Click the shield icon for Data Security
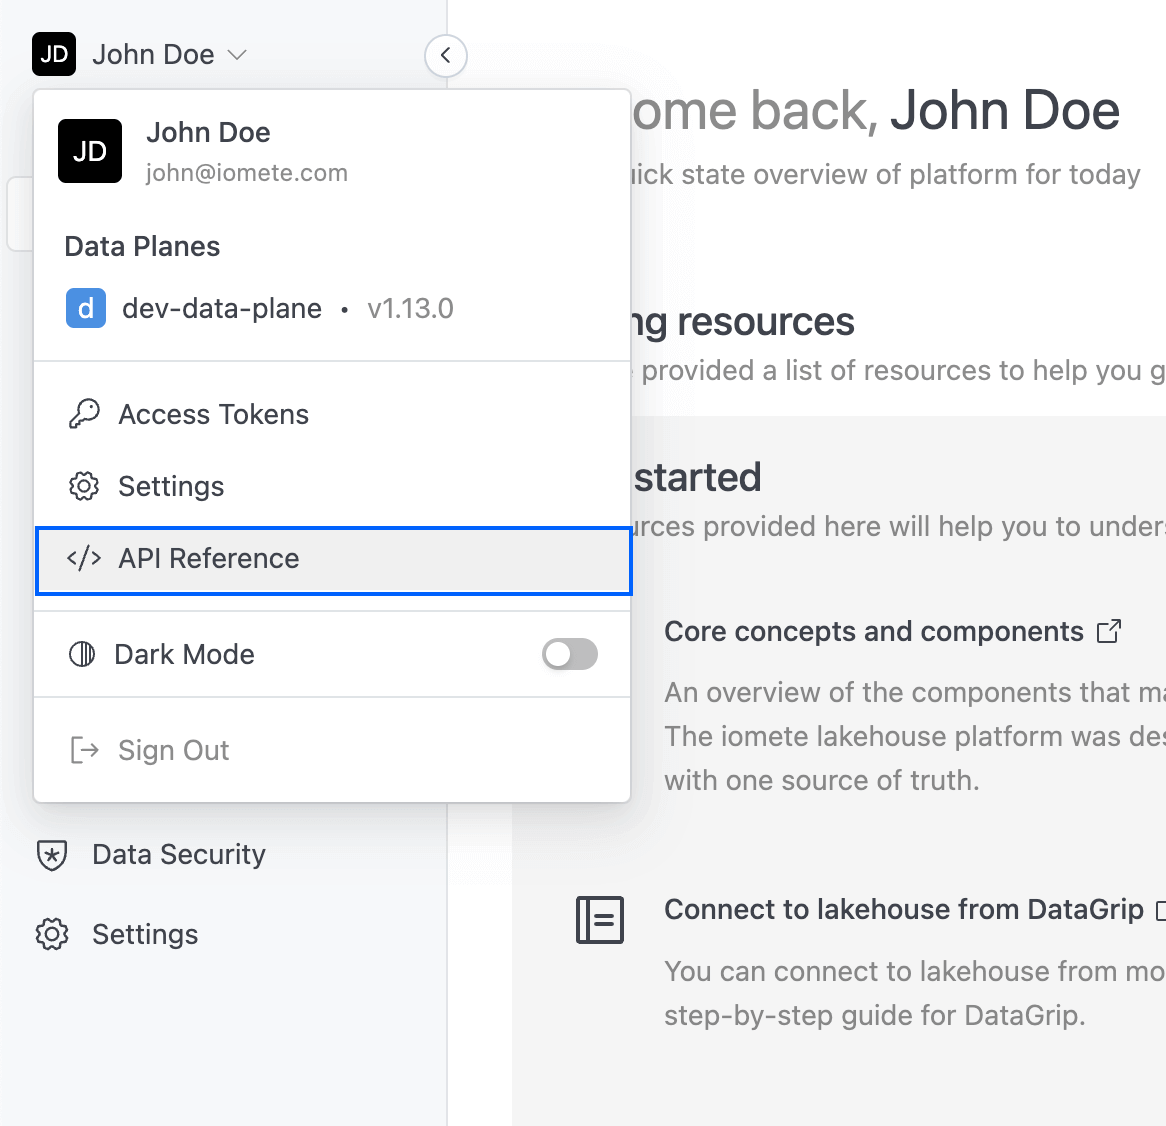Image resolution: width=1166 pixels, height=1126 pixels. pos(52,855)
